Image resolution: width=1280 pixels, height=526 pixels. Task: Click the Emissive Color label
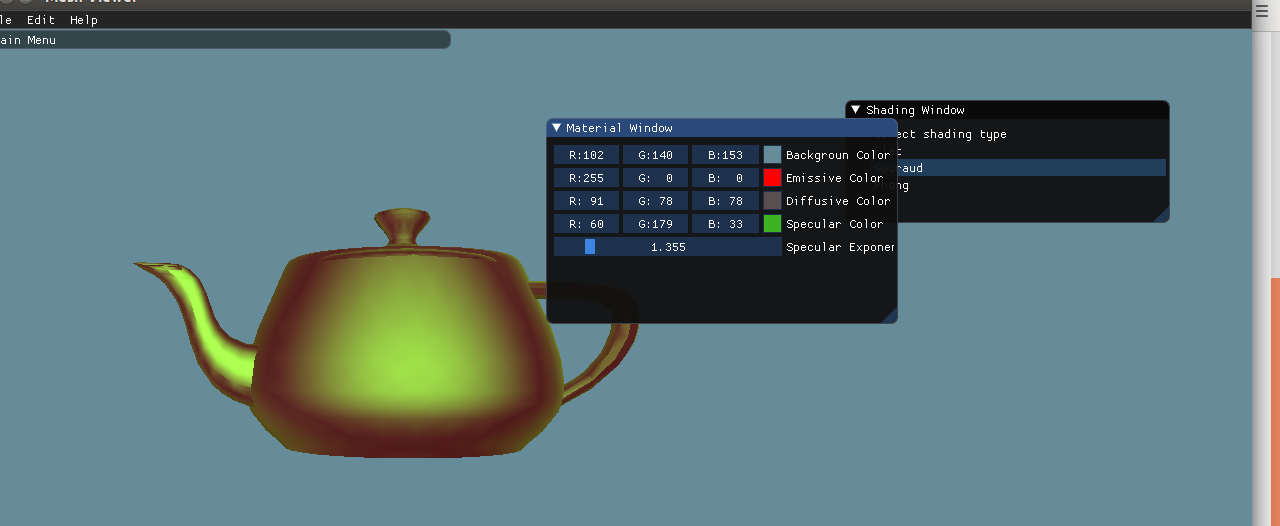835,178
